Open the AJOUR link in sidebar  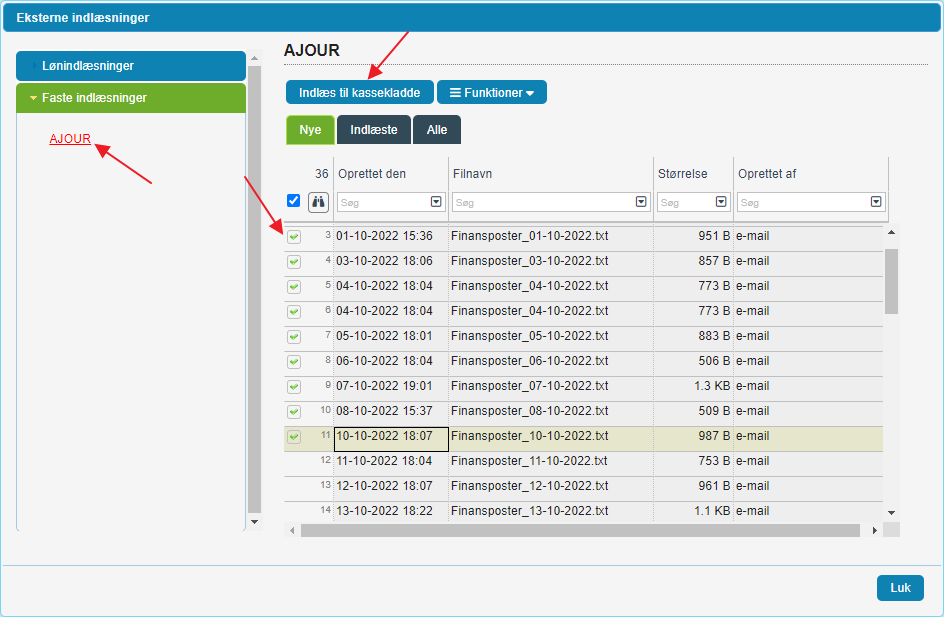pyautogui.click(x=70, y=138)
